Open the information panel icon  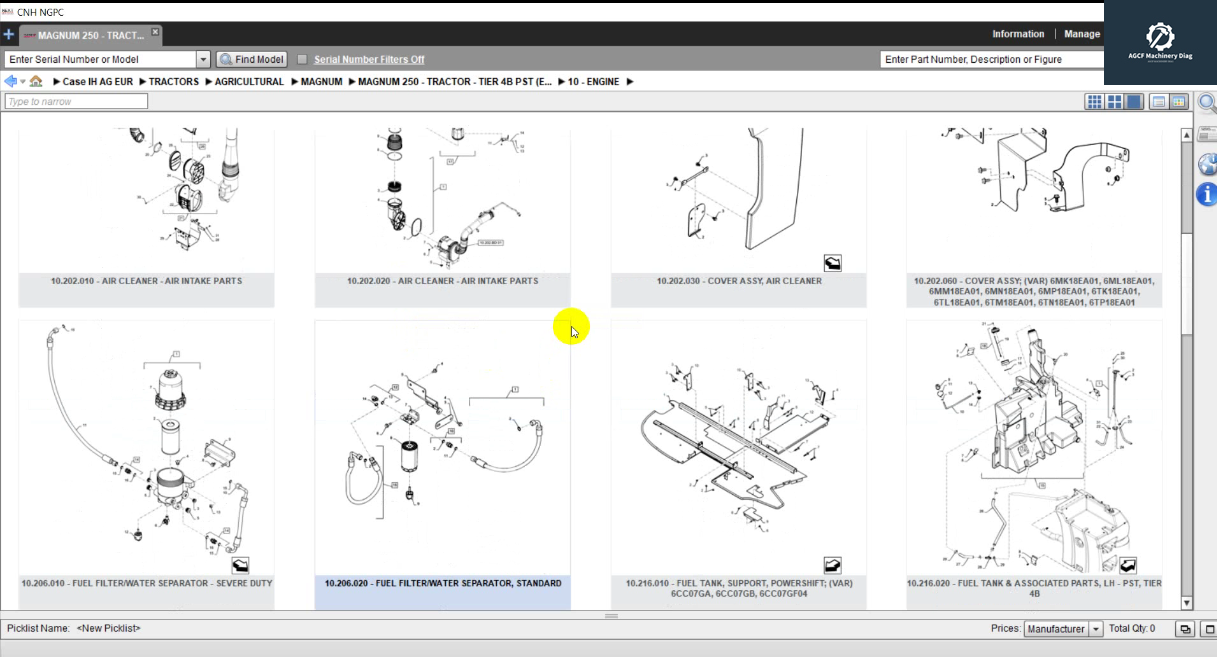tap(1207, 194)
